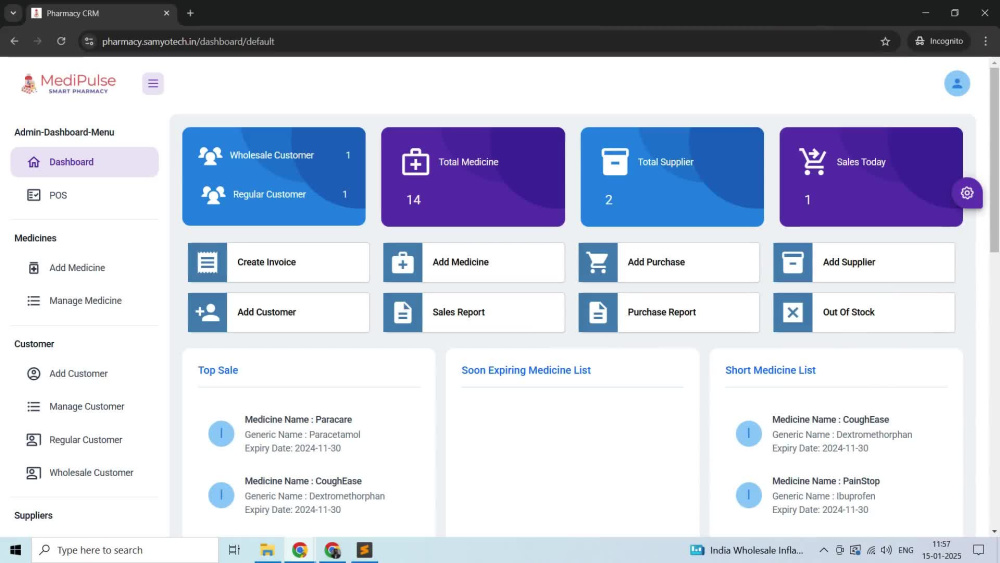Click the Short Medicine List heading
Viewport: 1000px width, 563px height.
coord(770,370)
